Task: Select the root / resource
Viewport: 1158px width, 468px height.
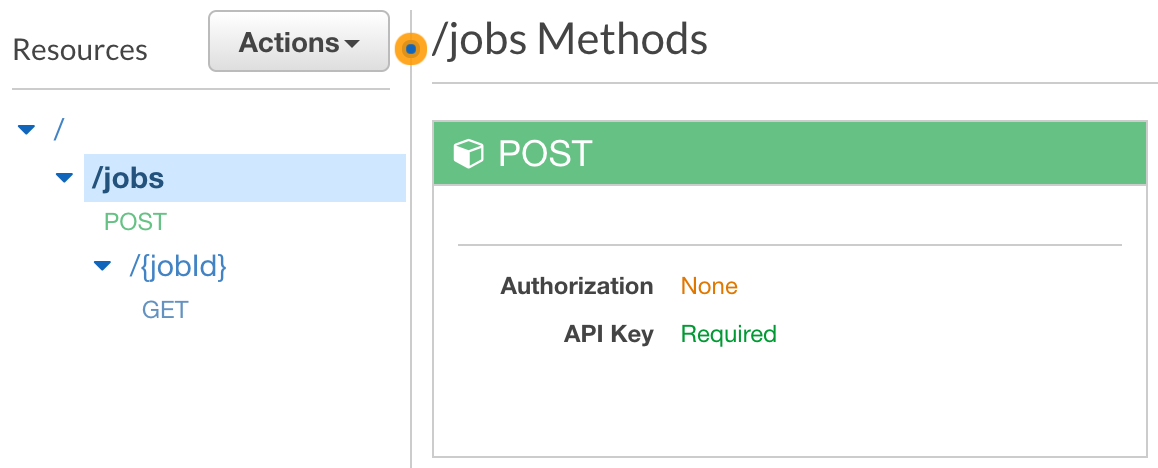Action: (x=59, y=128)
